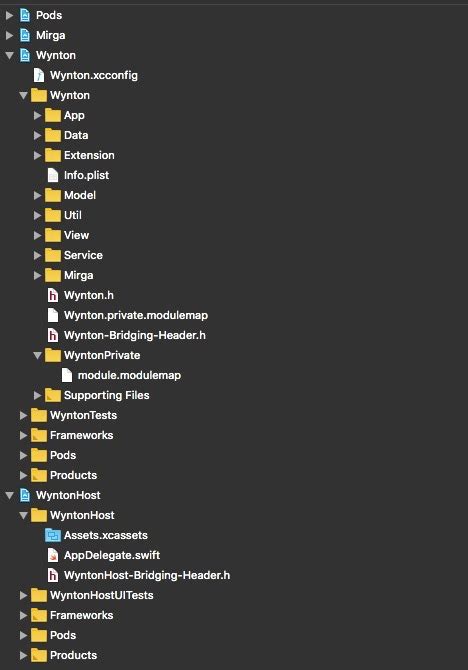
Task: Collapse the WyntonPrivate folder
Action: coord(37,355)
